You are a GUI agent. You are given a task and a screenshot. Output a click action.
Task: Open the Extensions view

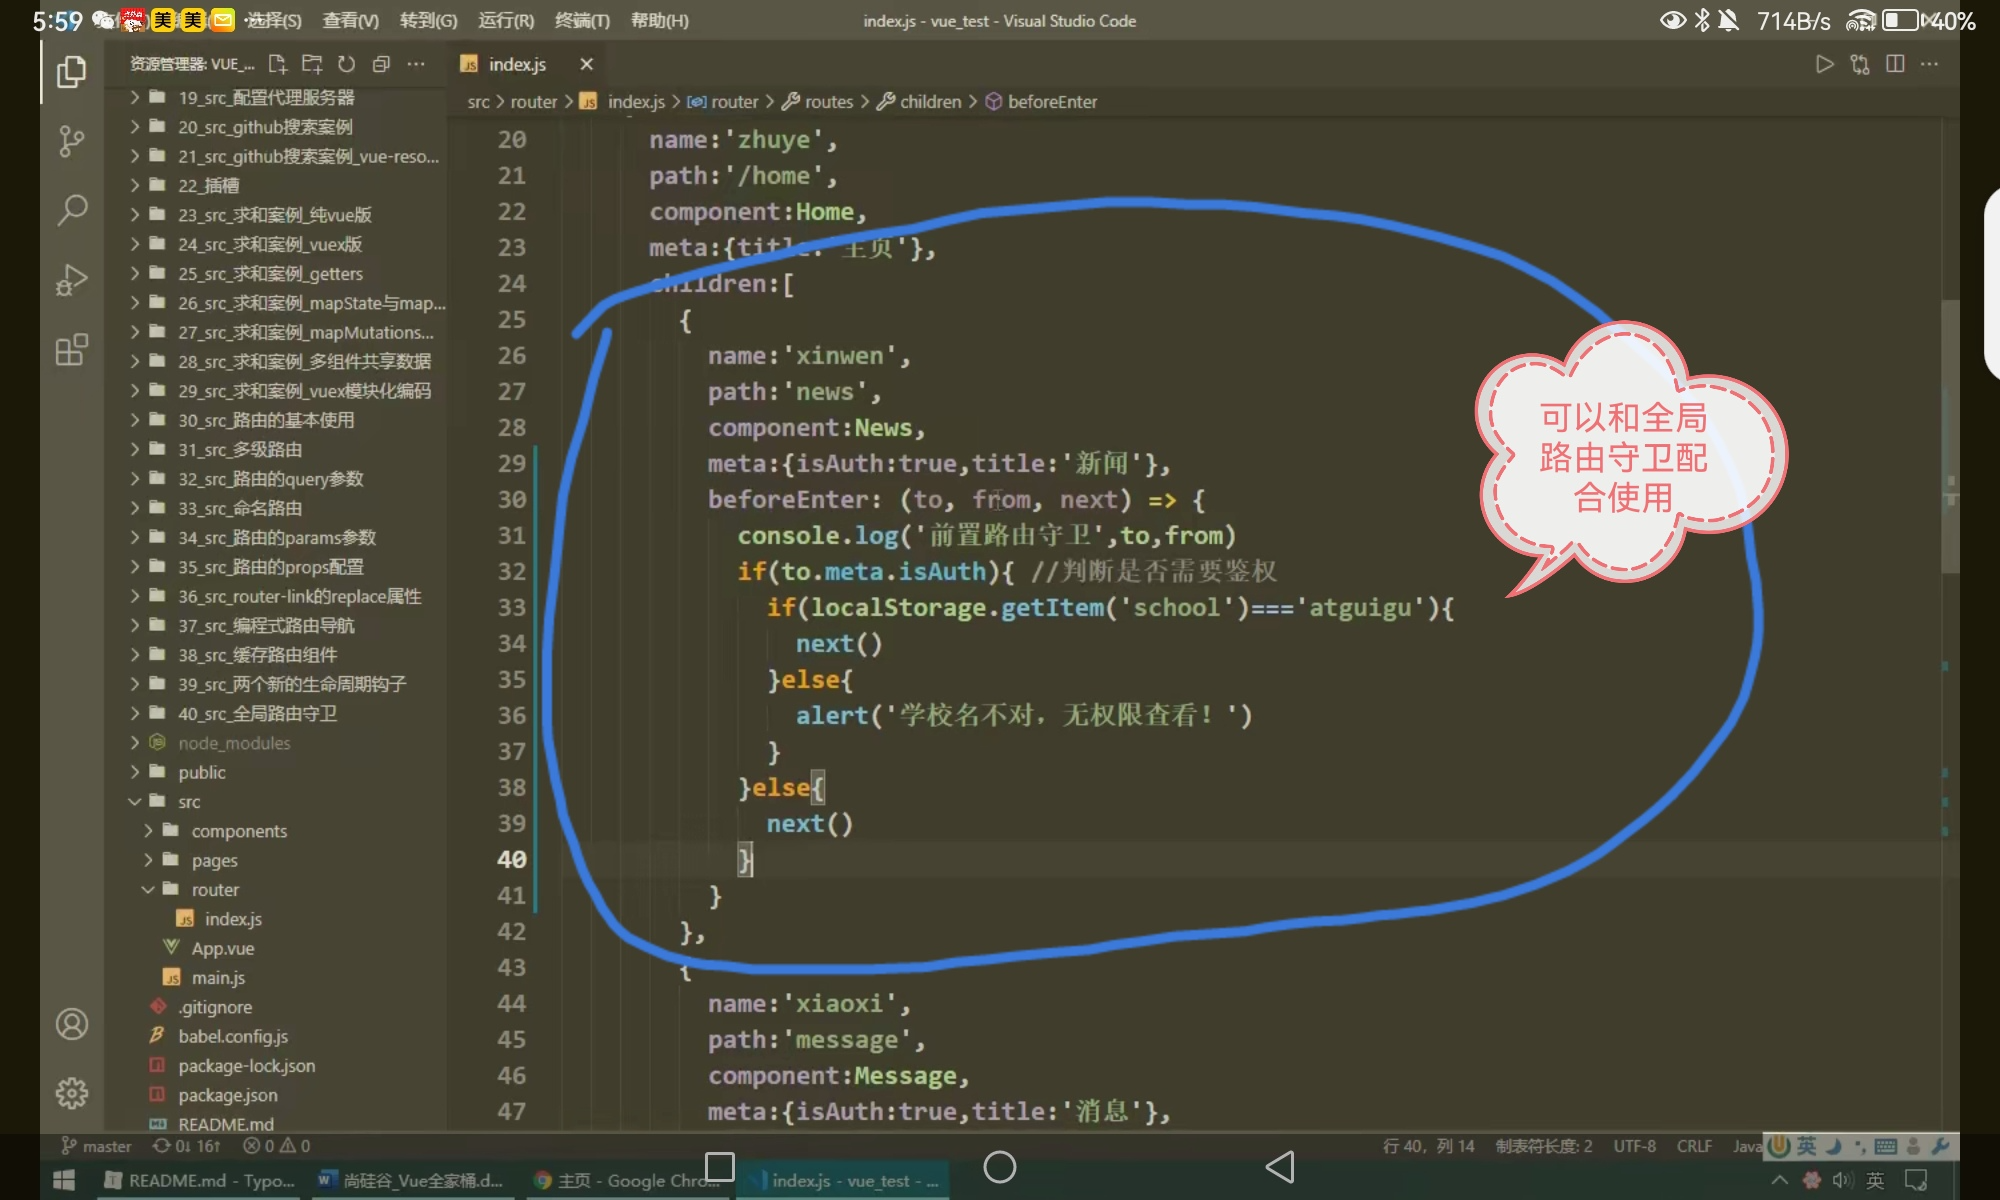pos(71,350)
